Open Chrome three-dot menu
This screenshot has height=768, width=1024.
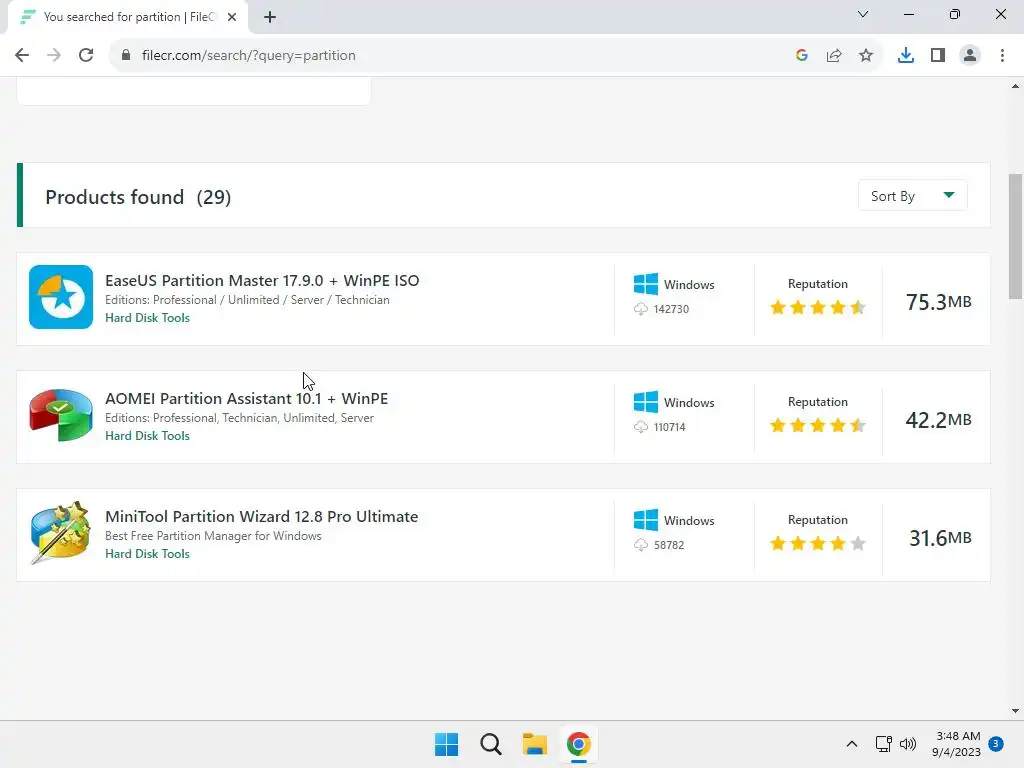click(x=1002, y=56)
